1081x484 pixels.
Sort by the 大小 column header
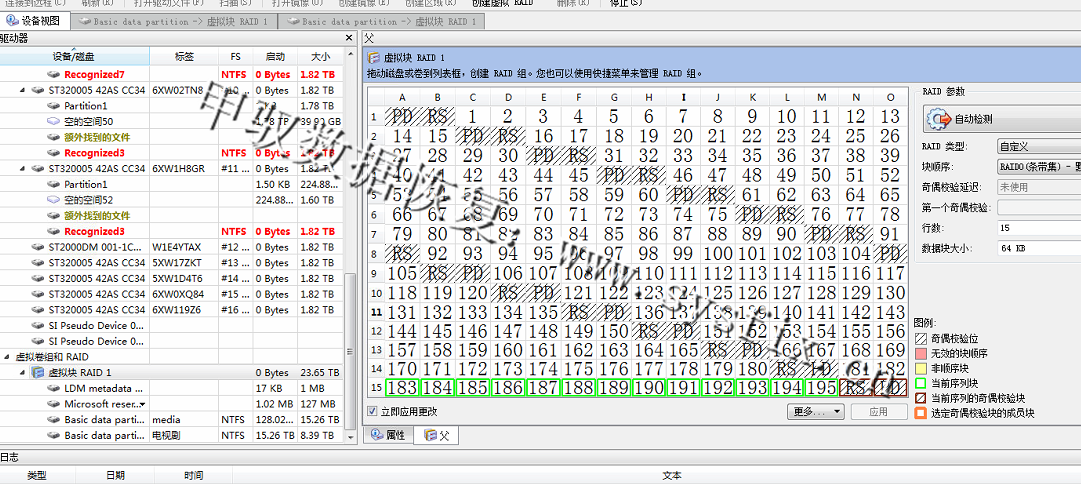(321, 57)
